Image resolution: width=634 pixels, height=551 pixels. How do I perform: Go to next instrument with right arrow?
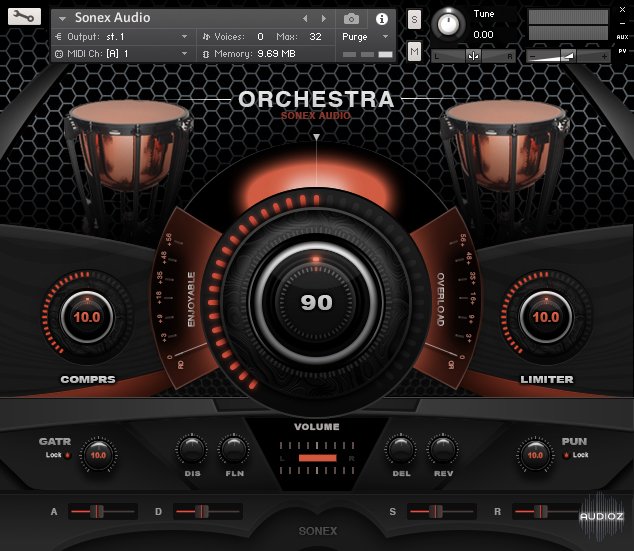[x=323, y=19]
